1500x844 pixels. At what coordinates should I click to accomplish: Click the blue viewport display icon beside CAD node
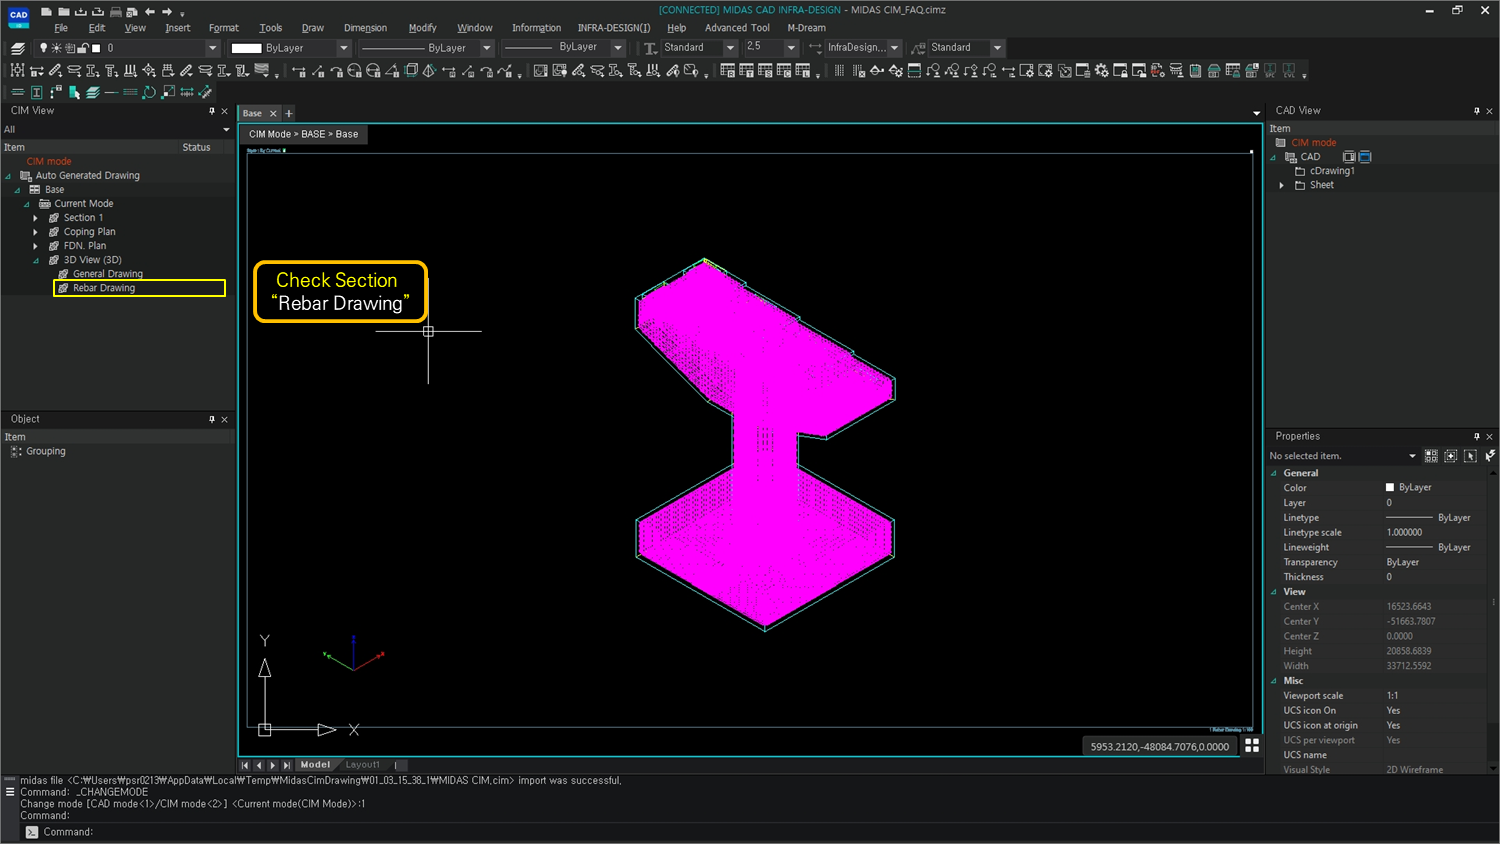click(1364, 157)
